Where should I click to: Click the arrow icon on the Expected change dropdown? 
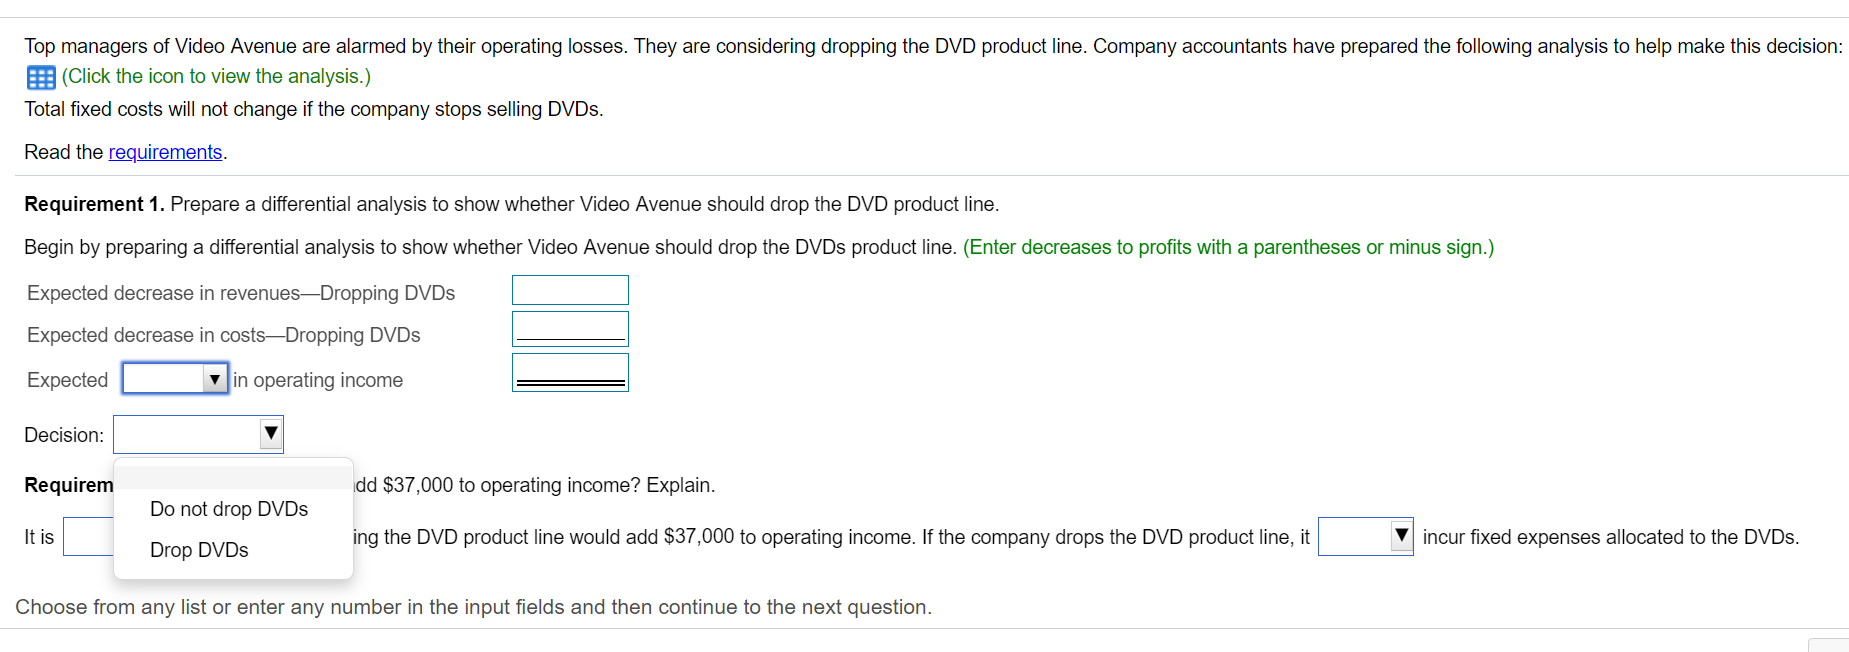214,378
